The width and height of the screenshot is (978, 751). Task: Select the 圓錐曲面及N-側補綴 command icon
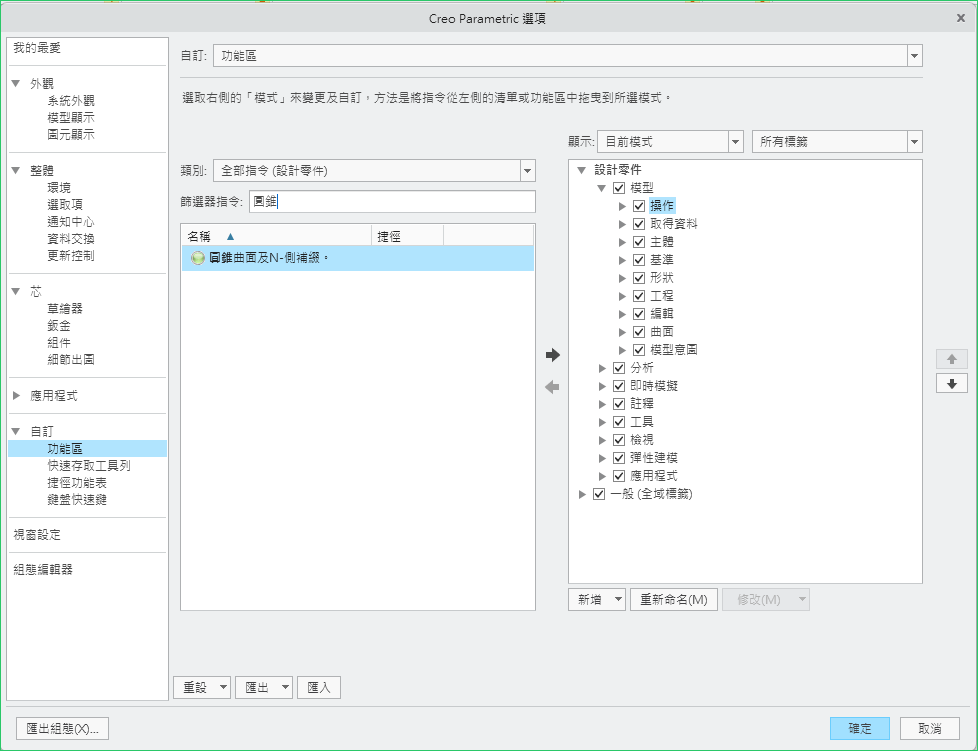[198, 259]
